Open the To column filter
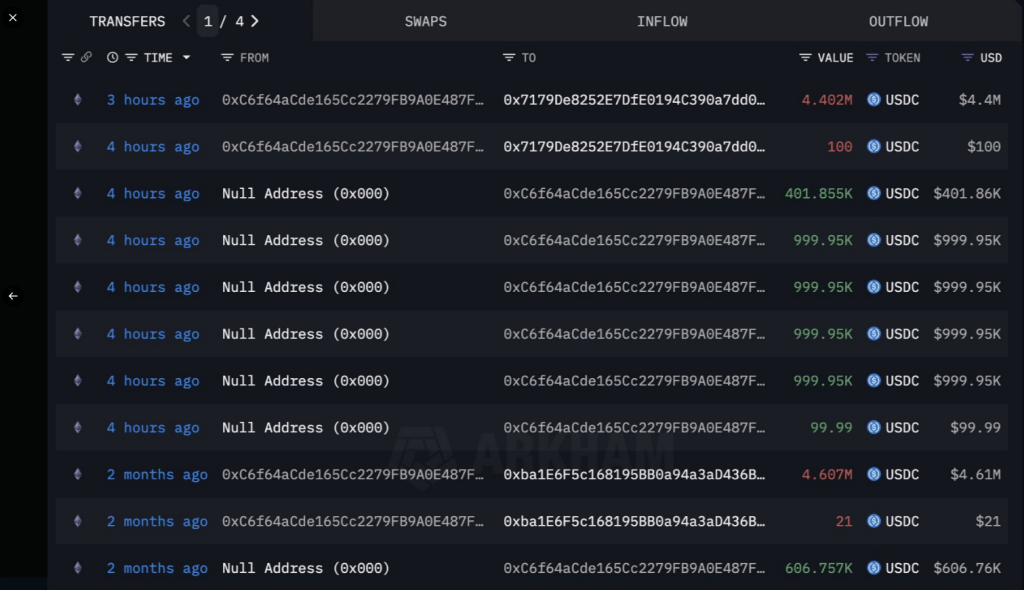This screenshot has height=590, width=1024. 509,58
